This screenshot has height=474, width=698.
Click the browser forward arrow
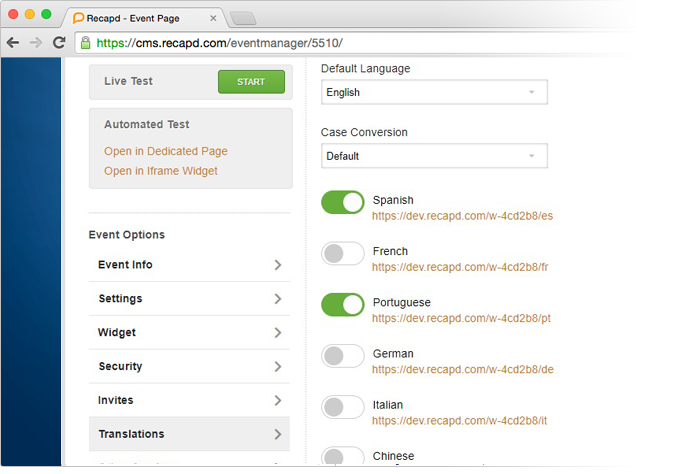tap(36, 43)
